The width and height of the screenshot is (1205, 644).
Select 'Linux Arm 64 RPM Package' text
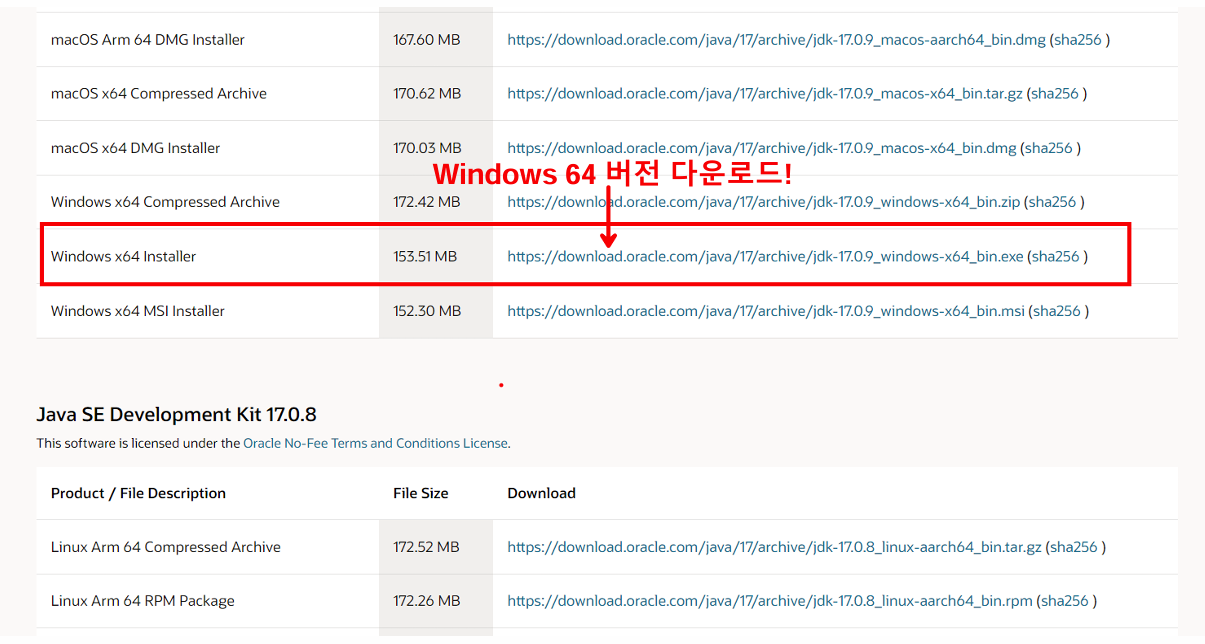[x=143, y=601]
